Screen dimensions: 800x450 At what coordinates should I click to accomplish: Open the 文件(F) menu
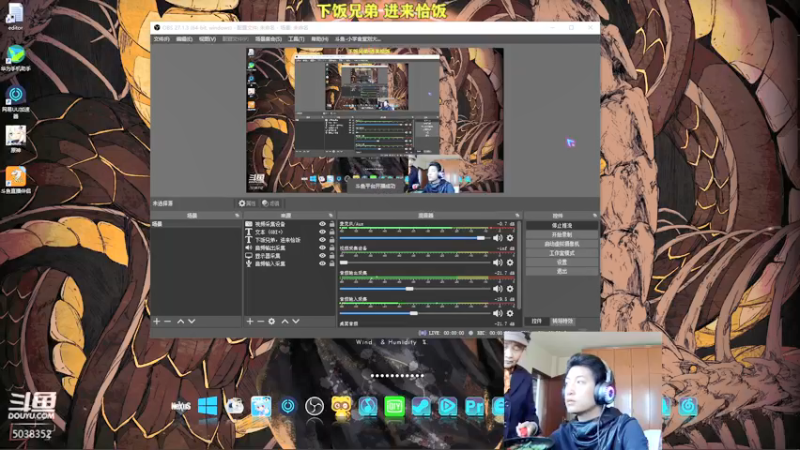pos(162,39)
